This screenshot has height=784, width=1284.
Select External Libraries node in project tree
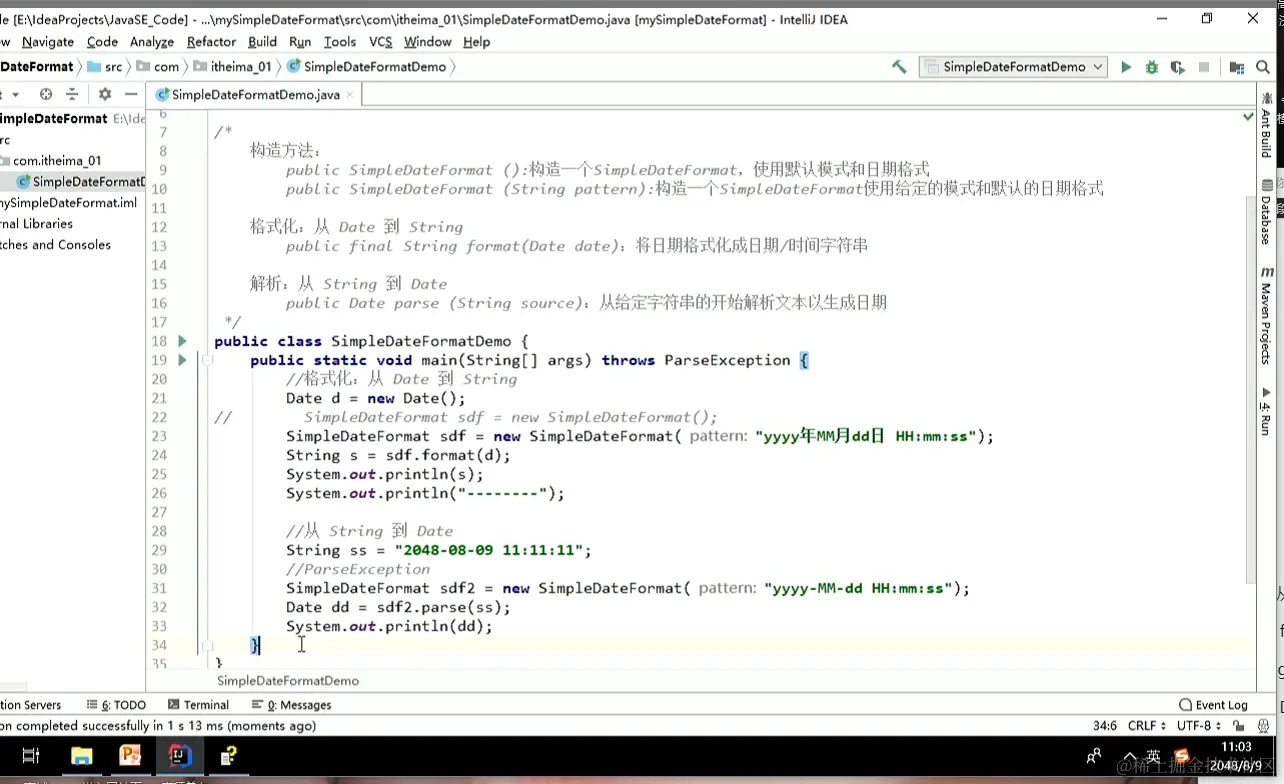click(36, 224)
